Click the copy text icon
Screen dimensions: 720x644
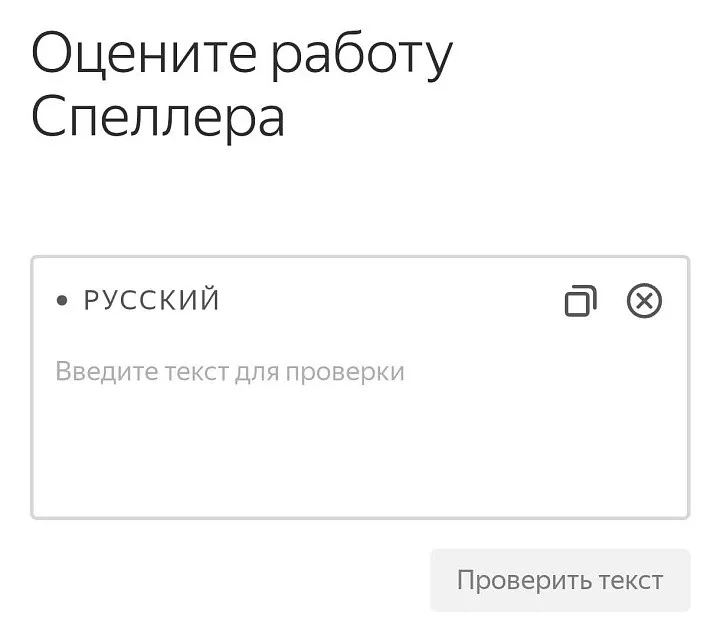(580, 301)
